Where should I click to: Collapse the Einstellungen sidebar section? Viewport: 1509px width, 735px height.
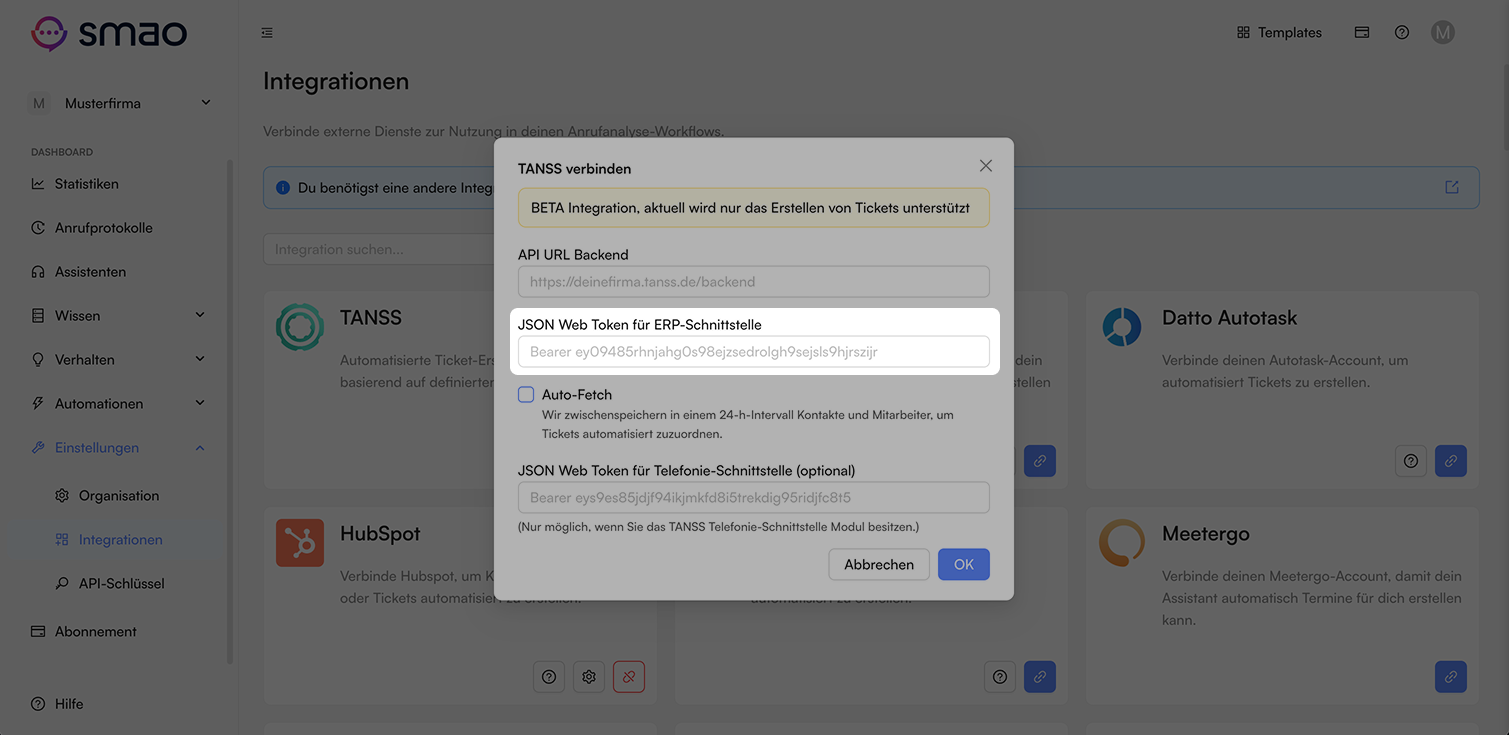[120, 448]
